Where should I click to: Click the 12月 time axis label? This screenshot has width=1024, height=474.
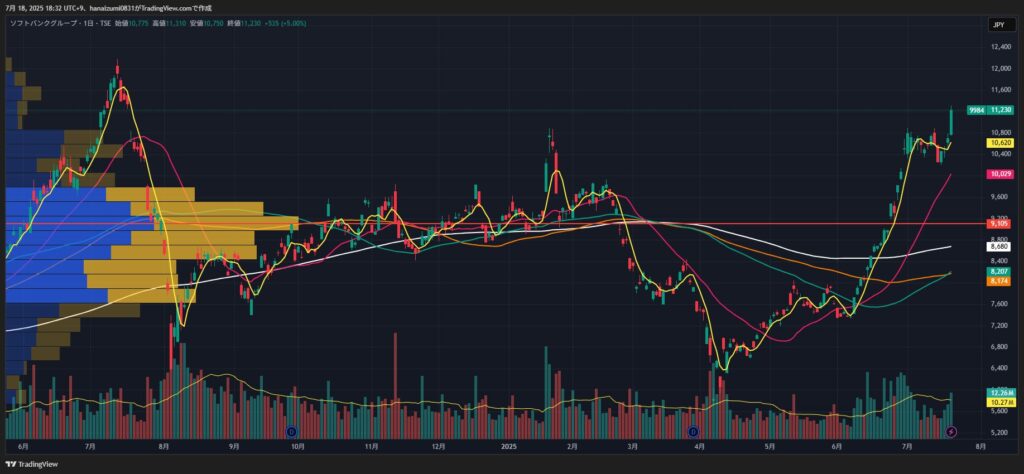439,447
